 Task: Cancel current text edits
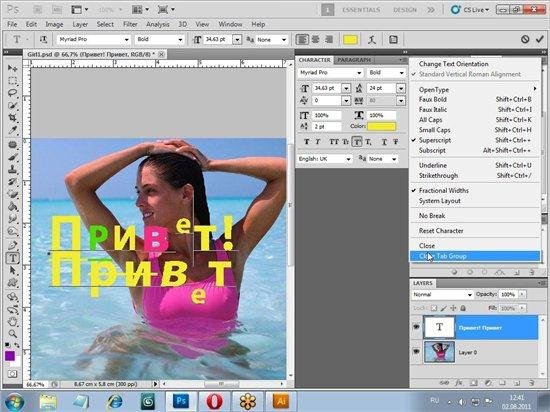click(x=525, y=39)
